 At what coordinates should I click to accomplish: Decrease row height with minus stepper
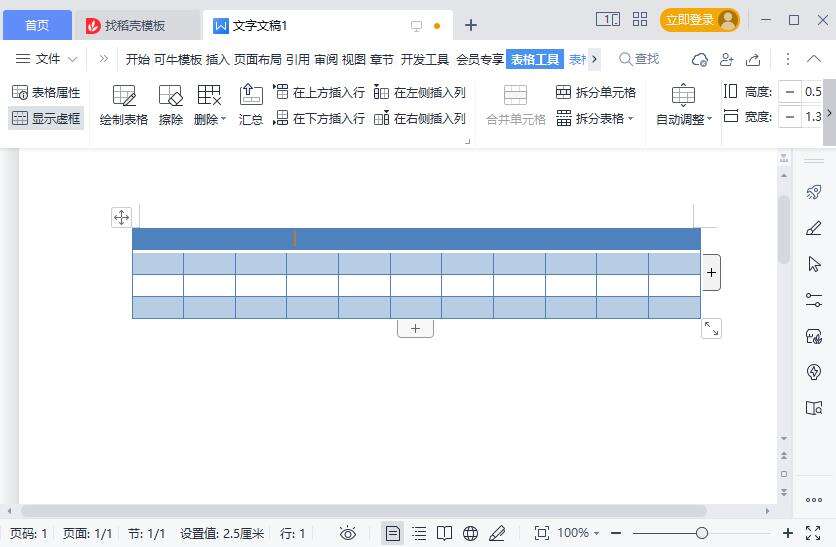tap(790, 92)
